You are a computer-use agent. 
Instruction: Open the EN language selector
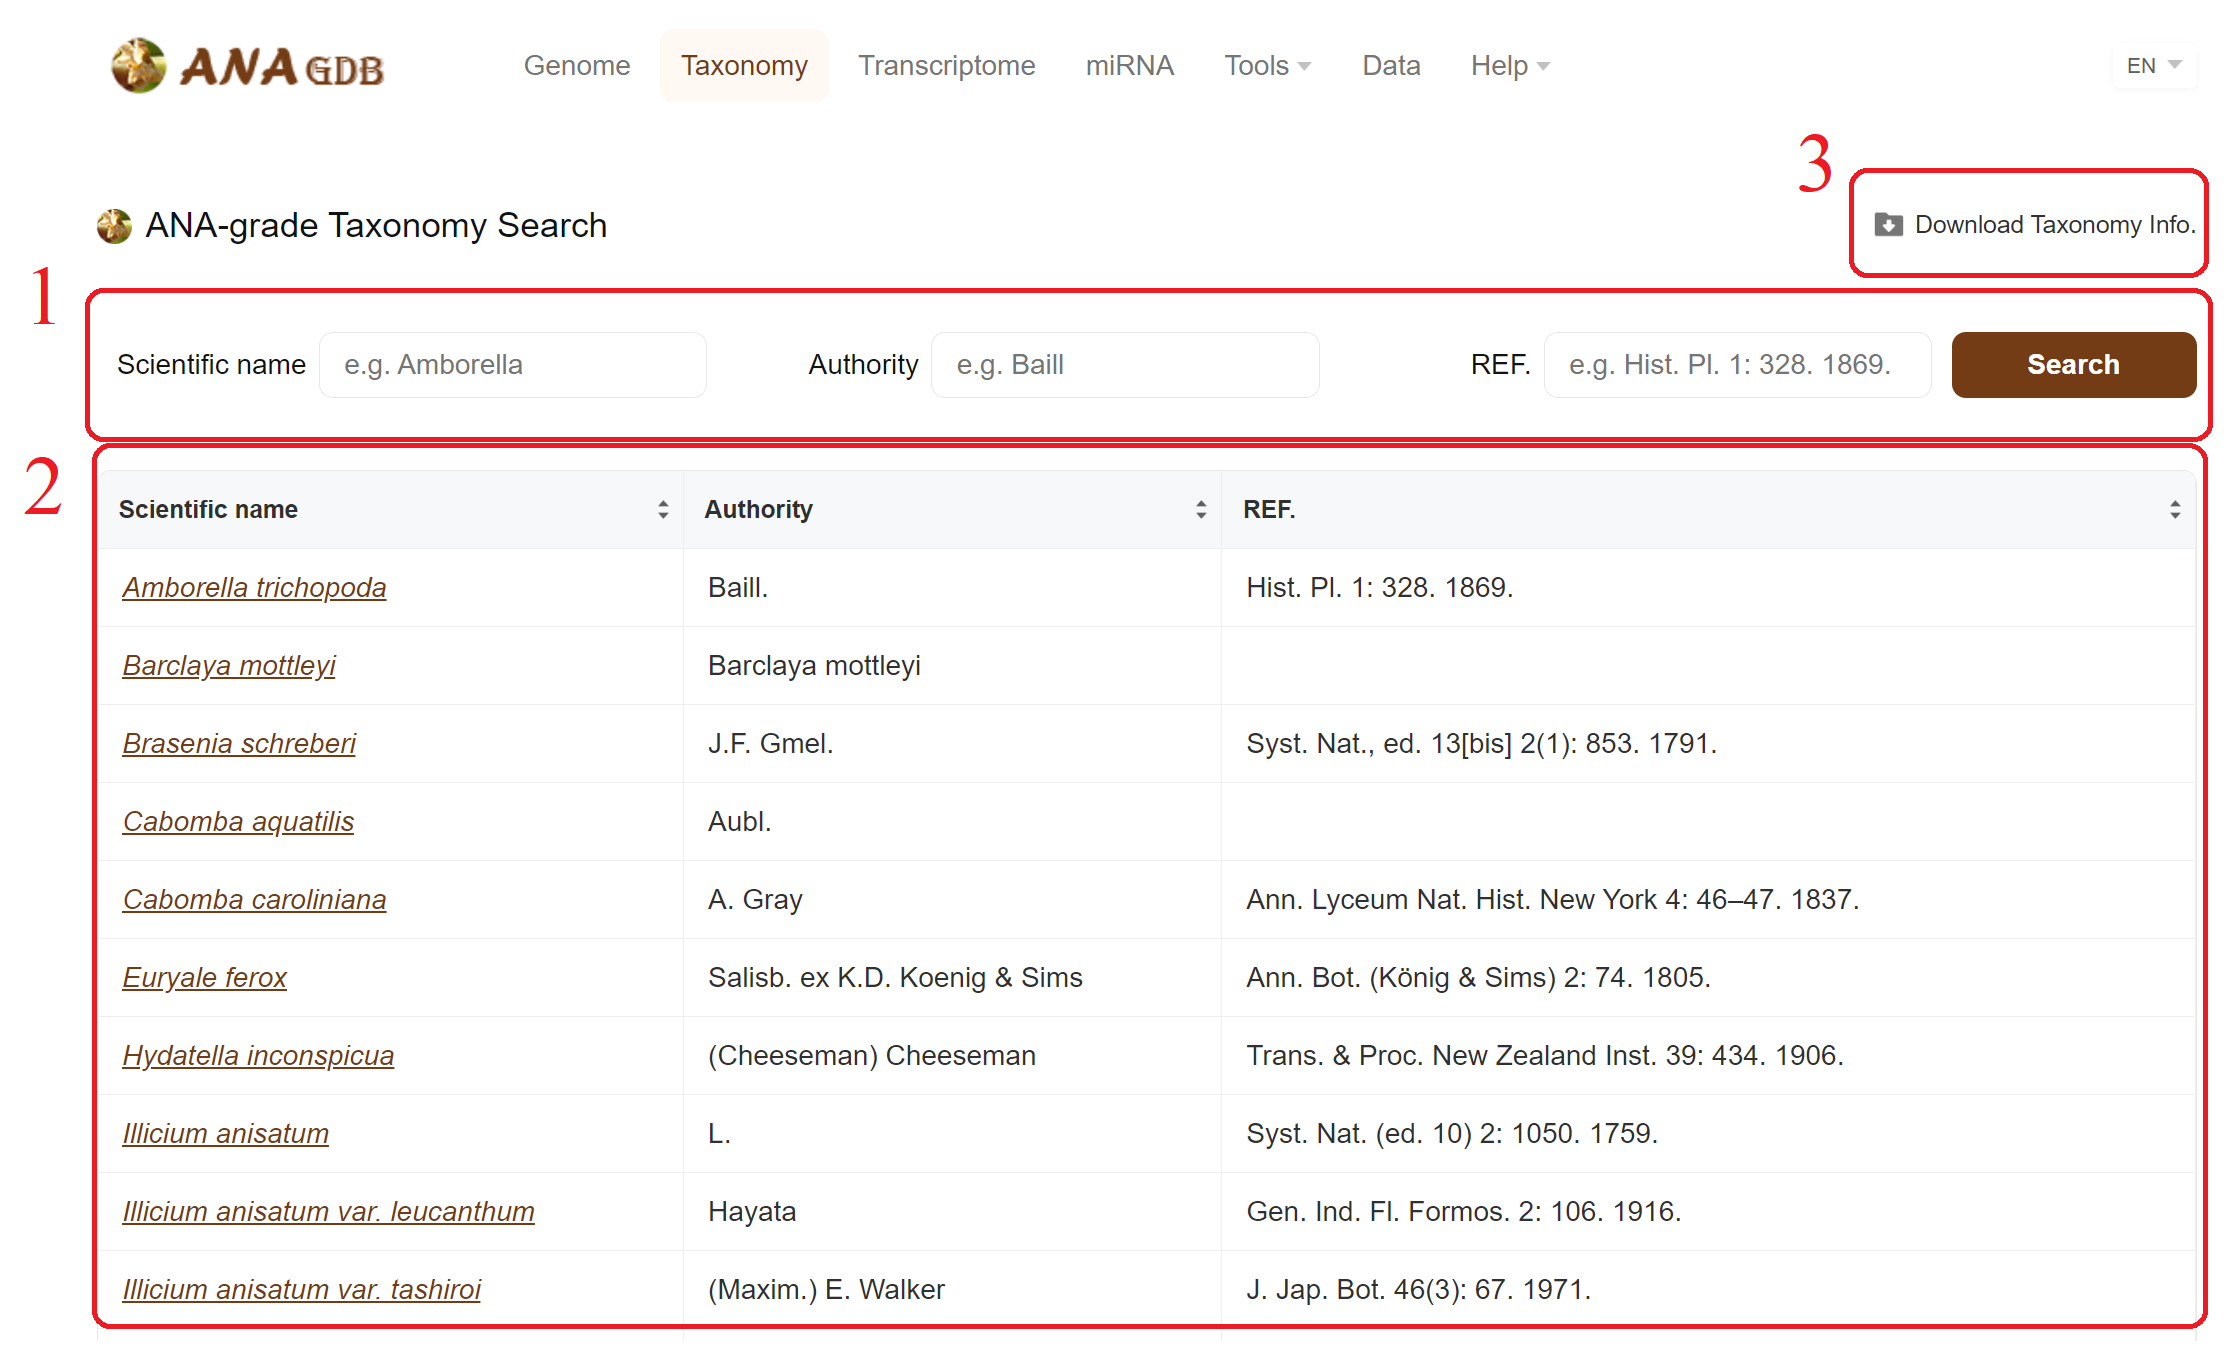pyautogui.click(x=2153, y=66)
